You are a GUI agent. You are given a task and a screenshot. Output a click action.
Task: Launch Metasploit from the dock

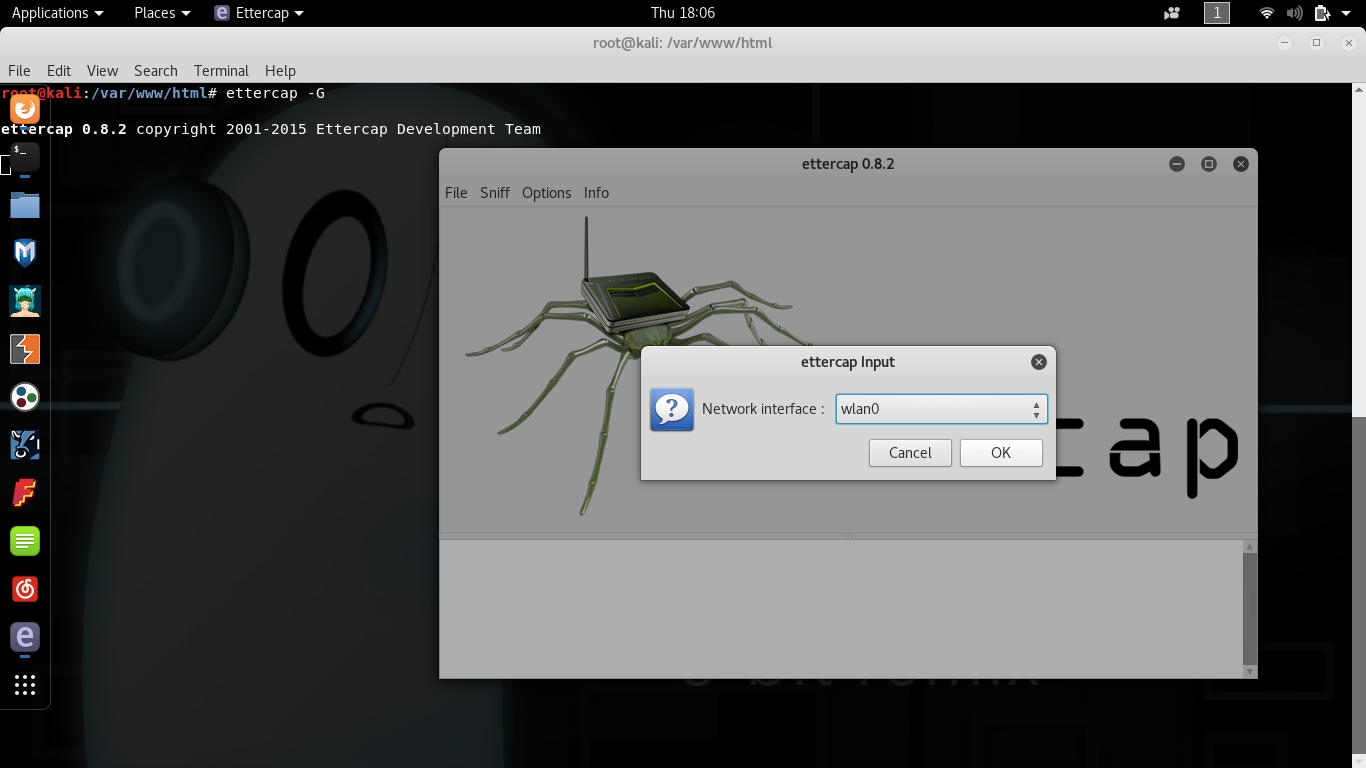25,253
